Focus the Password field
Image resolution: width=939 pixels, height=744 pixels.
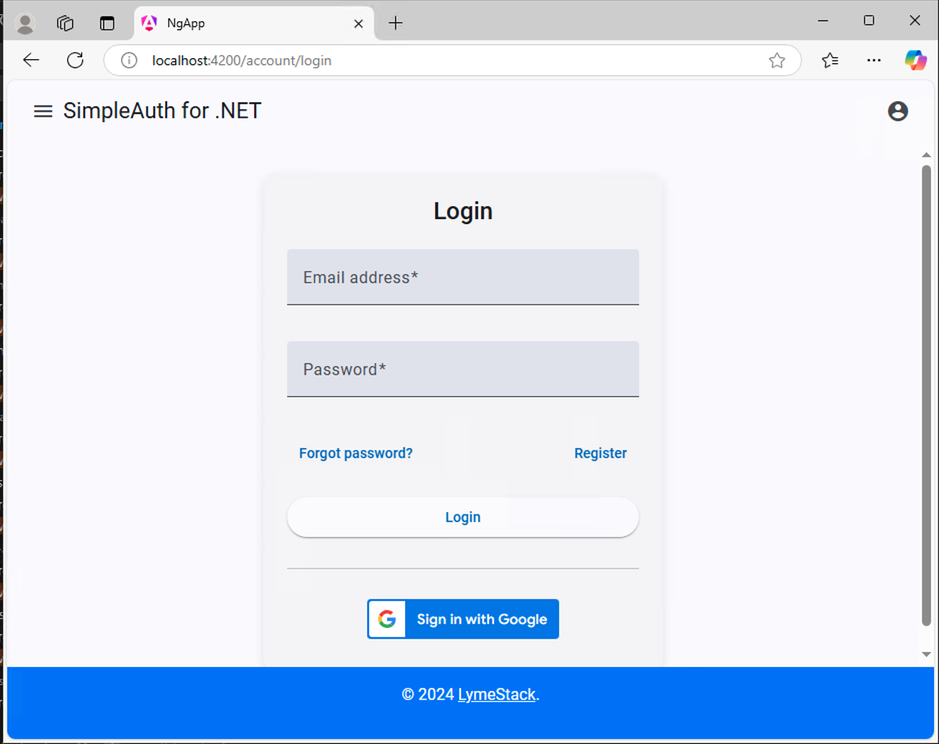click(x=463, y=369)
